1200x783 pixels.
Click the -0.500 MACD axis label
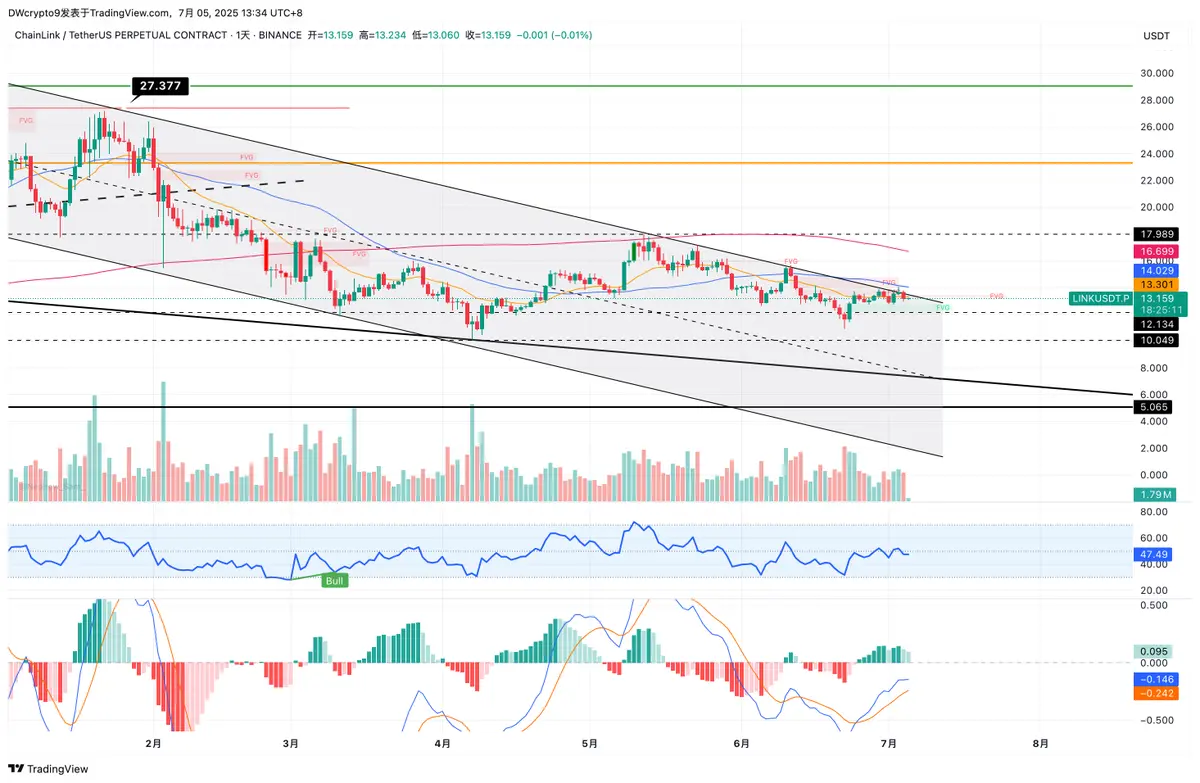click(x=1158, y=720)
